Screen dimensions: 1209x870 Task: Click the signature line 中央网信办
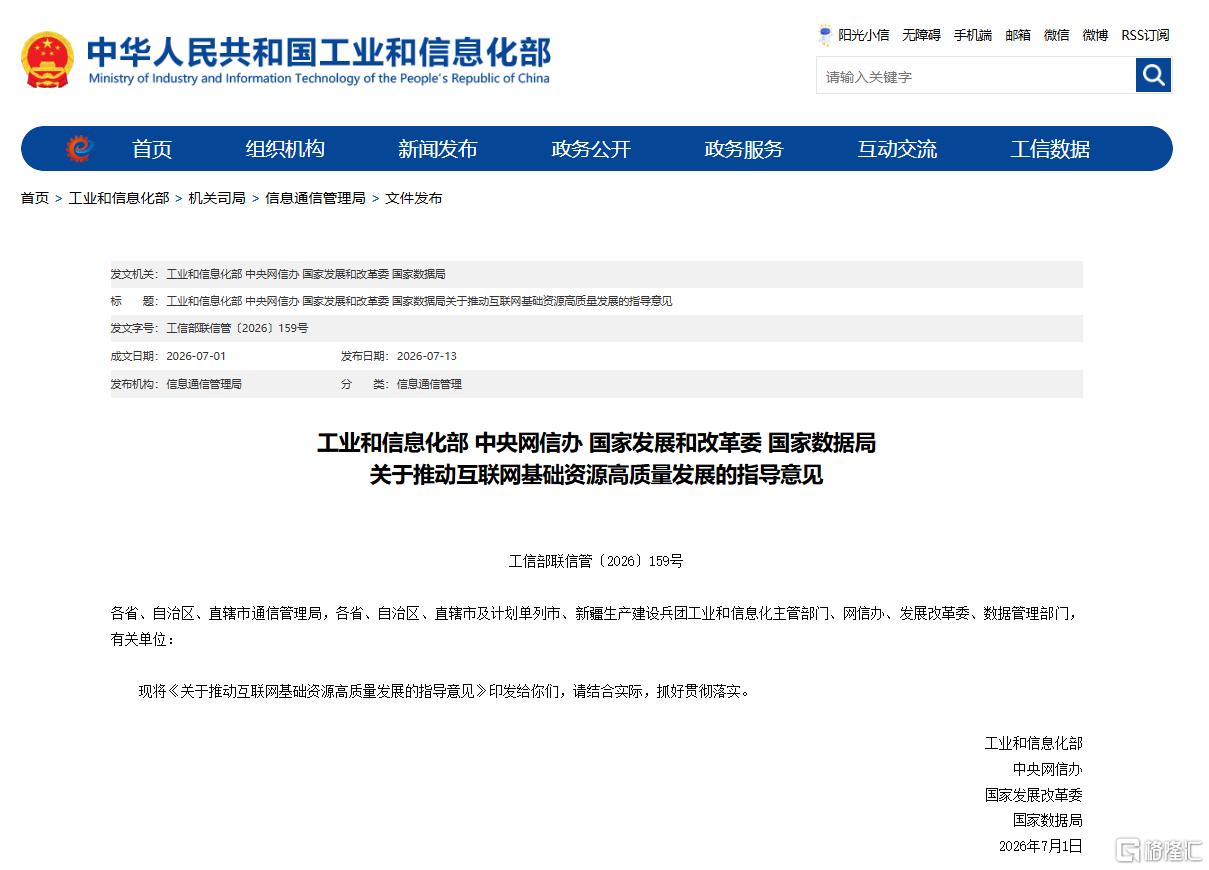pos(1048,769)
